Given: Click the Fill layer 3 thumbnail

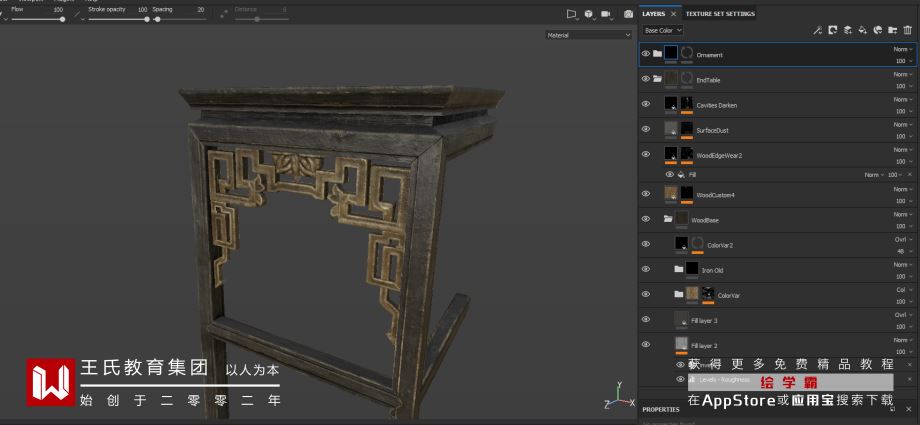Looking at the screenshot, I should (681, 319).
